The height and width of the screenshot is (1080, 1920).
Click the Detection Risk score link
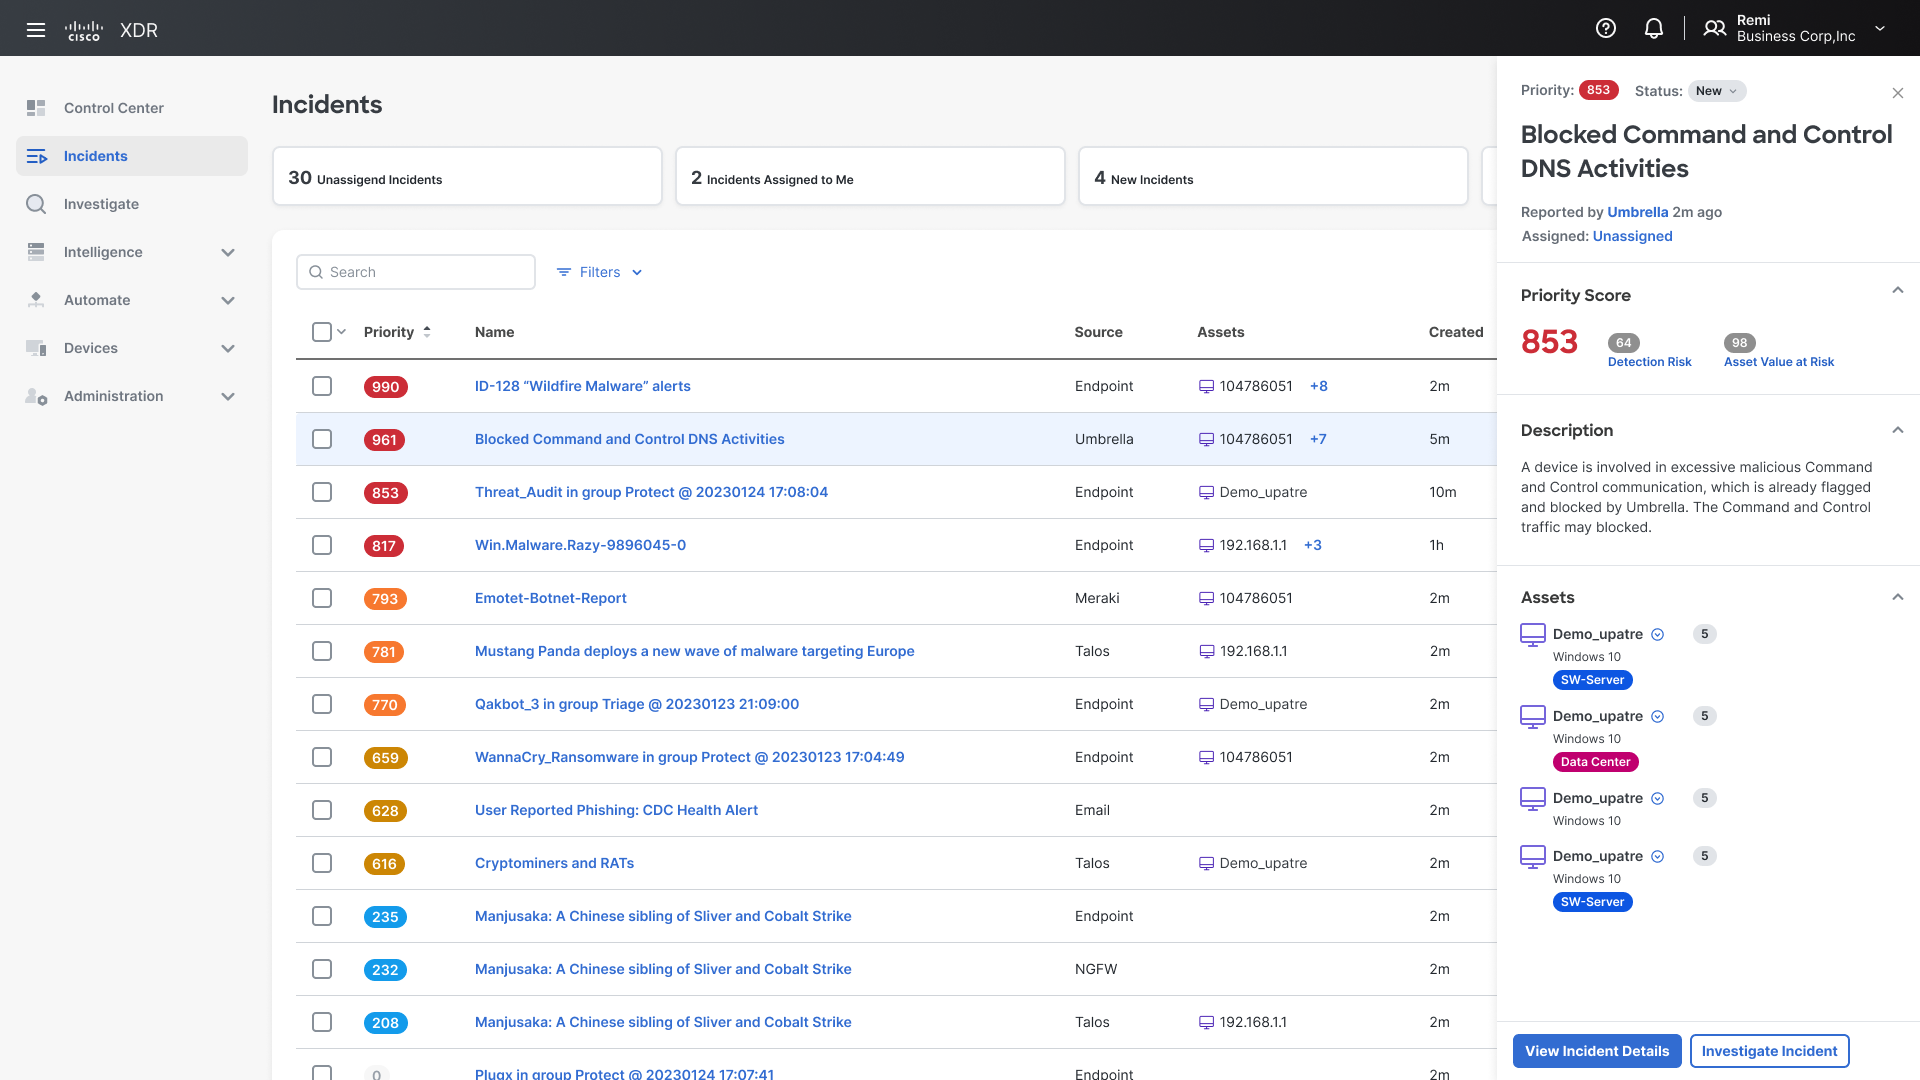coord(1649,362)
